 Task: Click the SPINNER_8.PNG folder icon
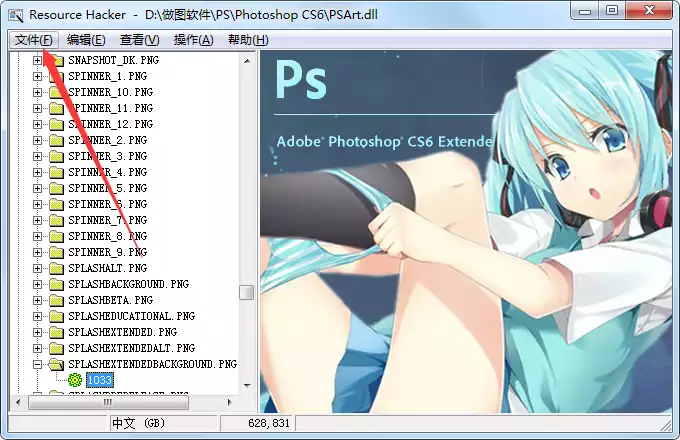click(x=56, y=237)
